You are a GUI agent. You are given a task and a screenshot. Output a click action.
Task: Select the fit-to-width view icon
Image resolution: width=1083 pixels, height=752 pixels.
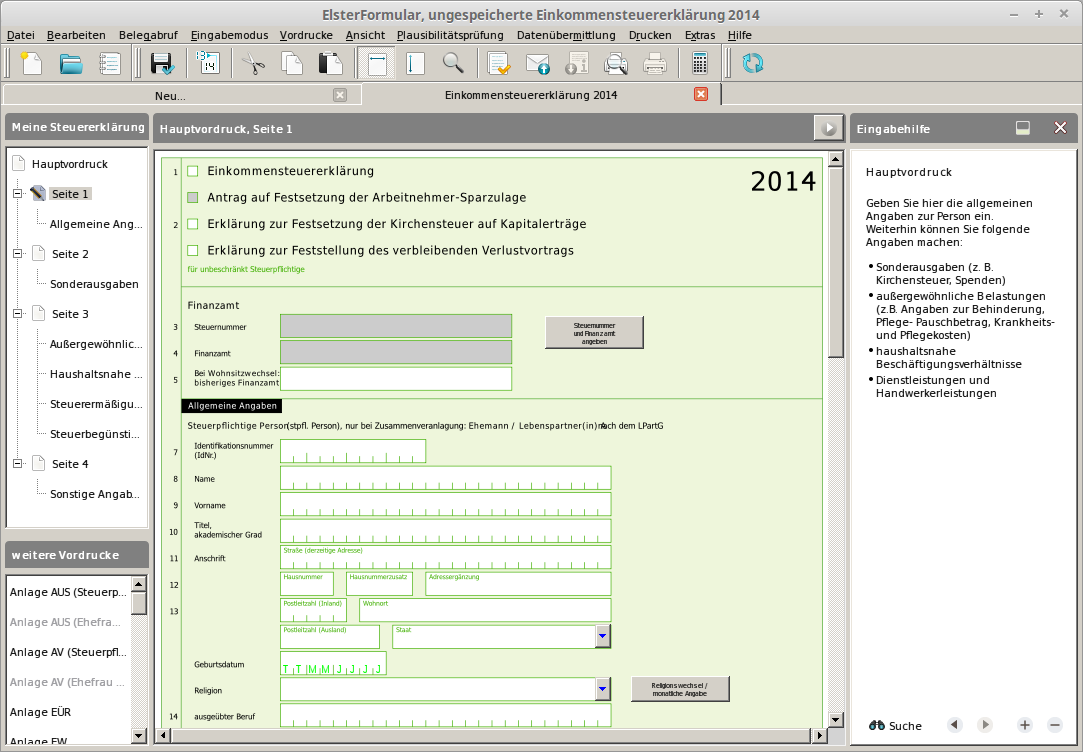tap(377, 64)
